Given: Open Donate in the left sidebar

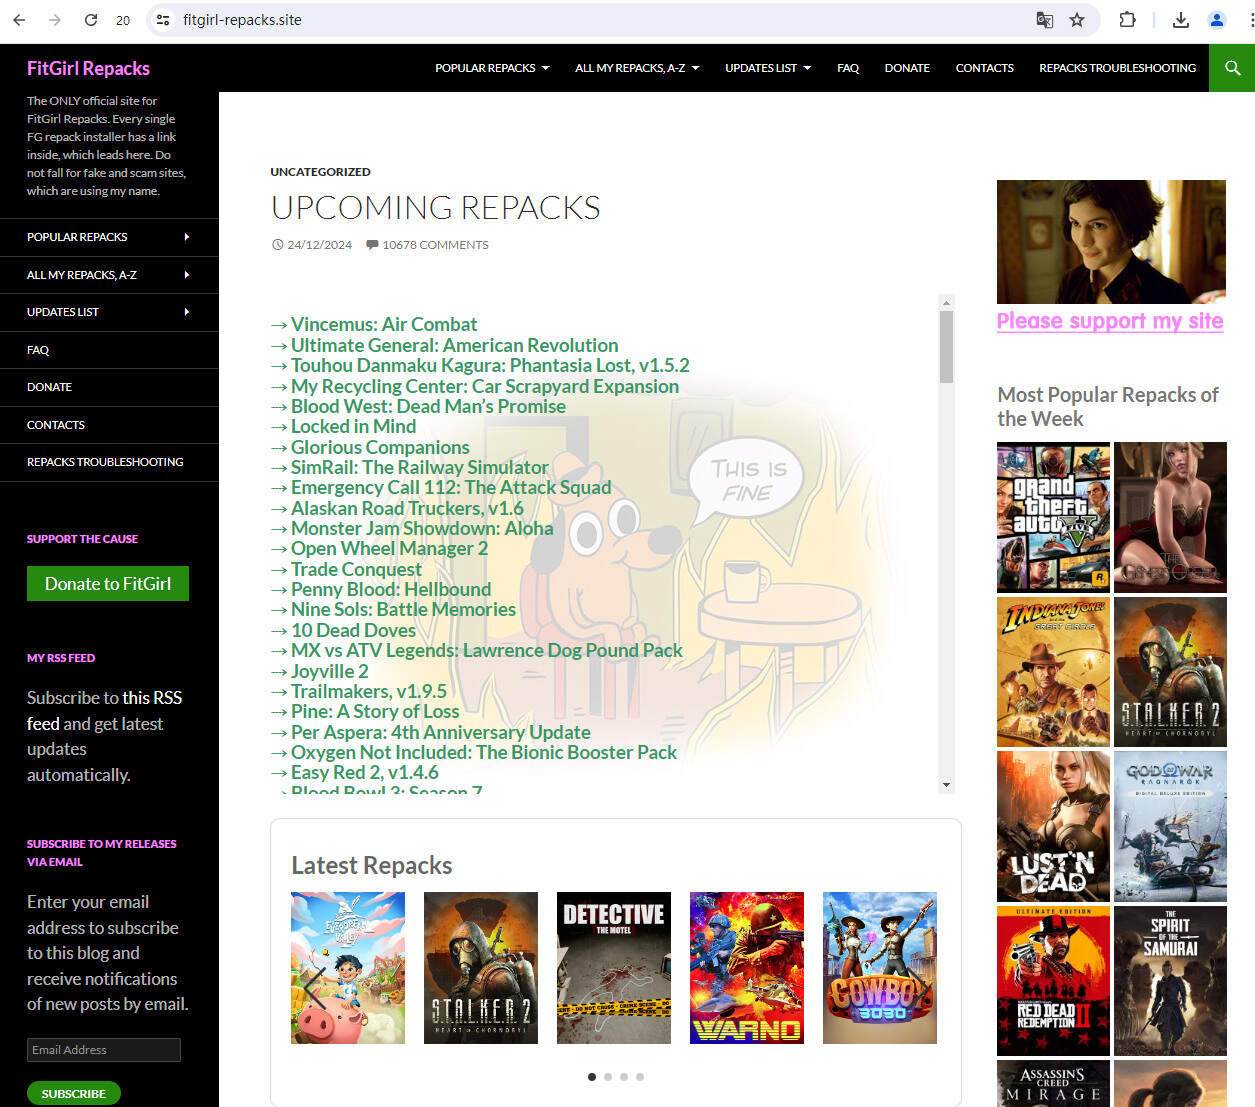Looking at the screenshot, I should 49,387.
